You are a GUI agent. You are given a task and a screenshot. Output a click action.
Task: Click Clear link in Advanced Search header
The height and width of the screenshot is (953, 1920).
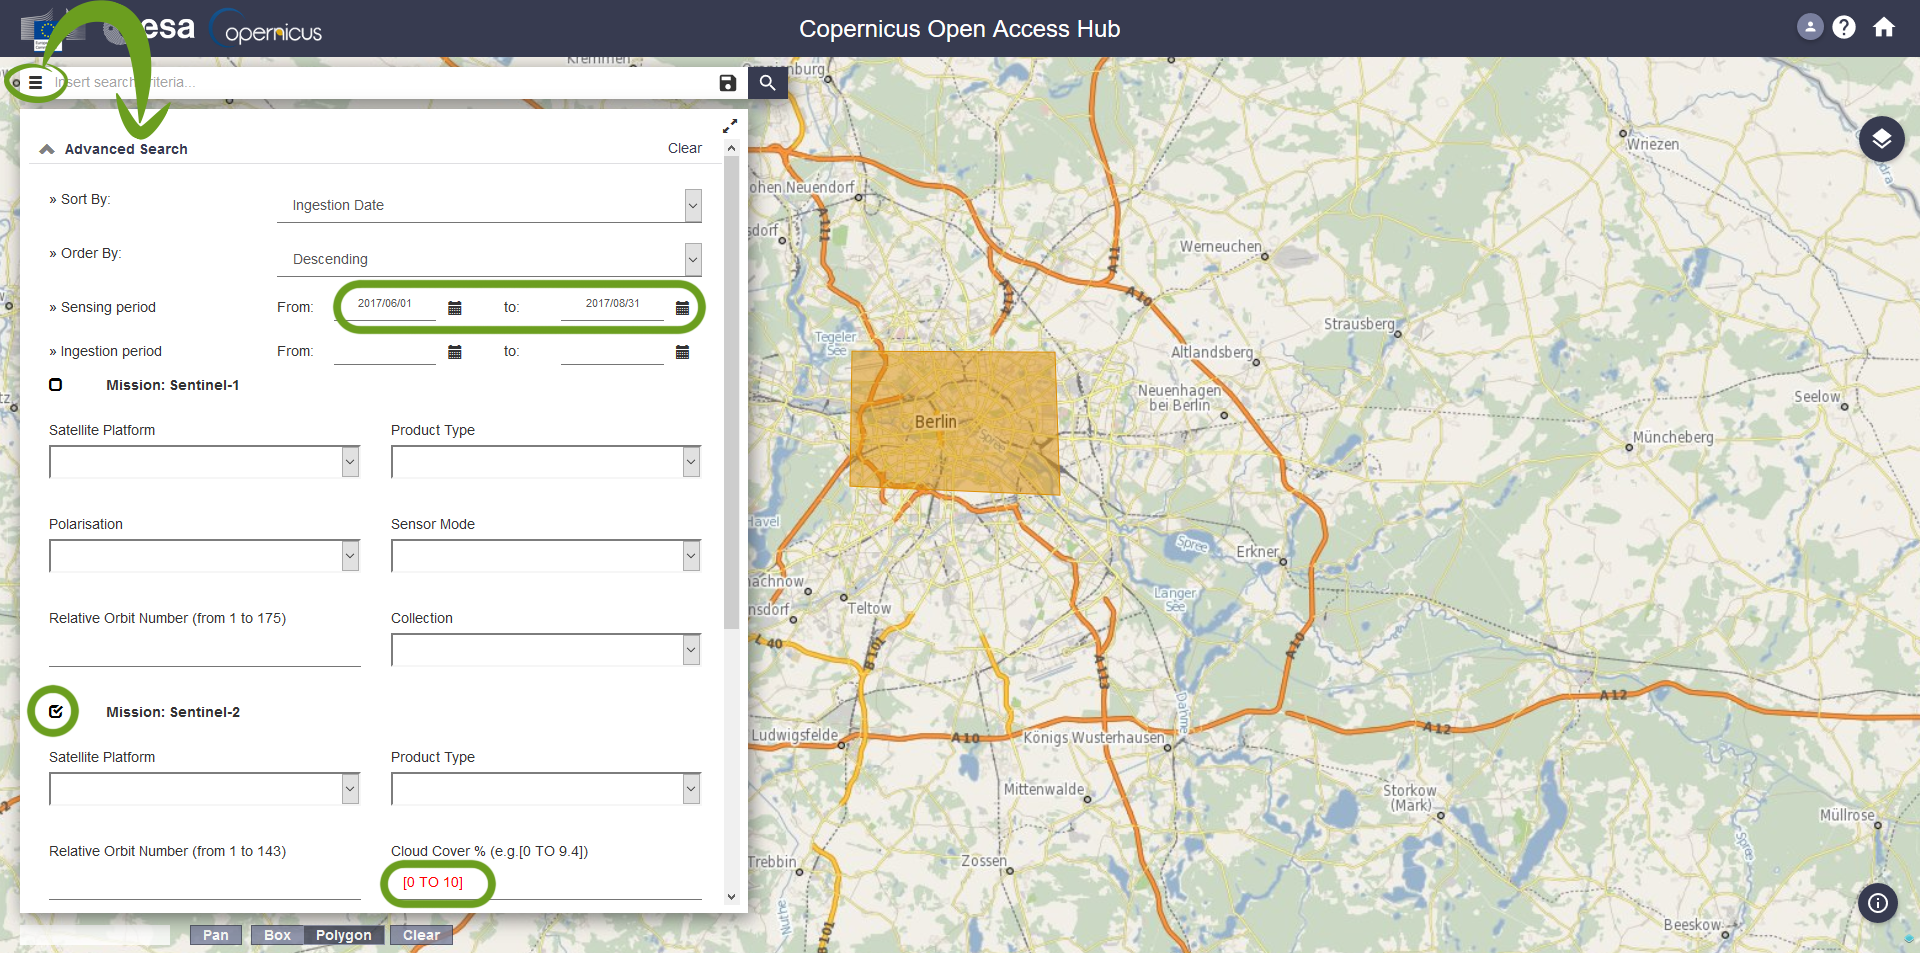point(684,148)
